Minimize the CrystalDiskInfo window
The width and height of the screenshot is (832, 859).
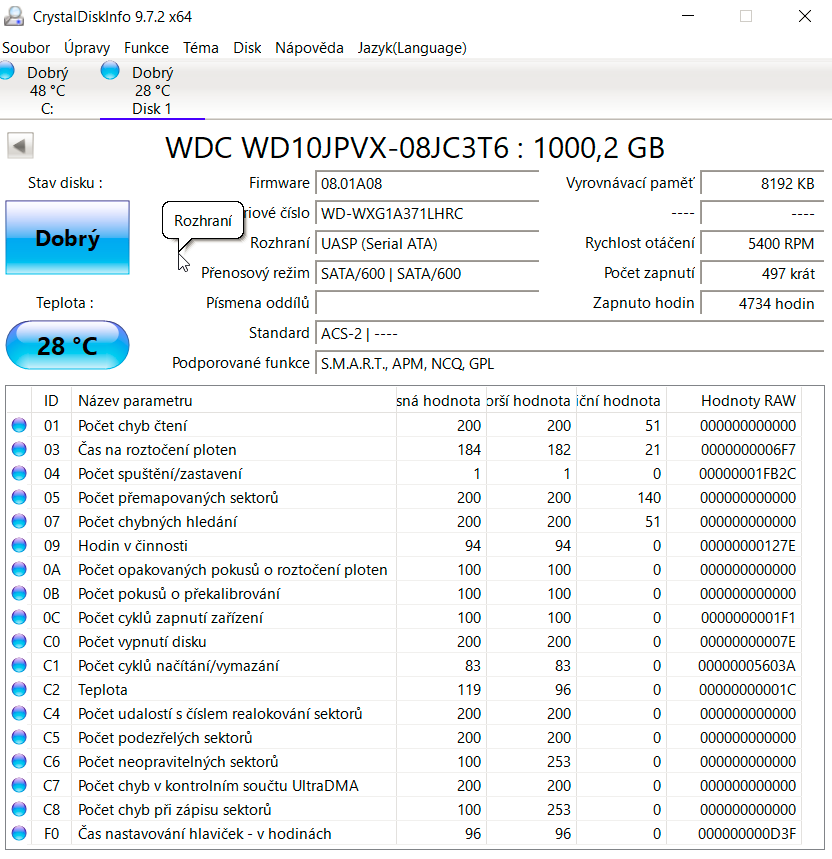[x=688, y=16]
